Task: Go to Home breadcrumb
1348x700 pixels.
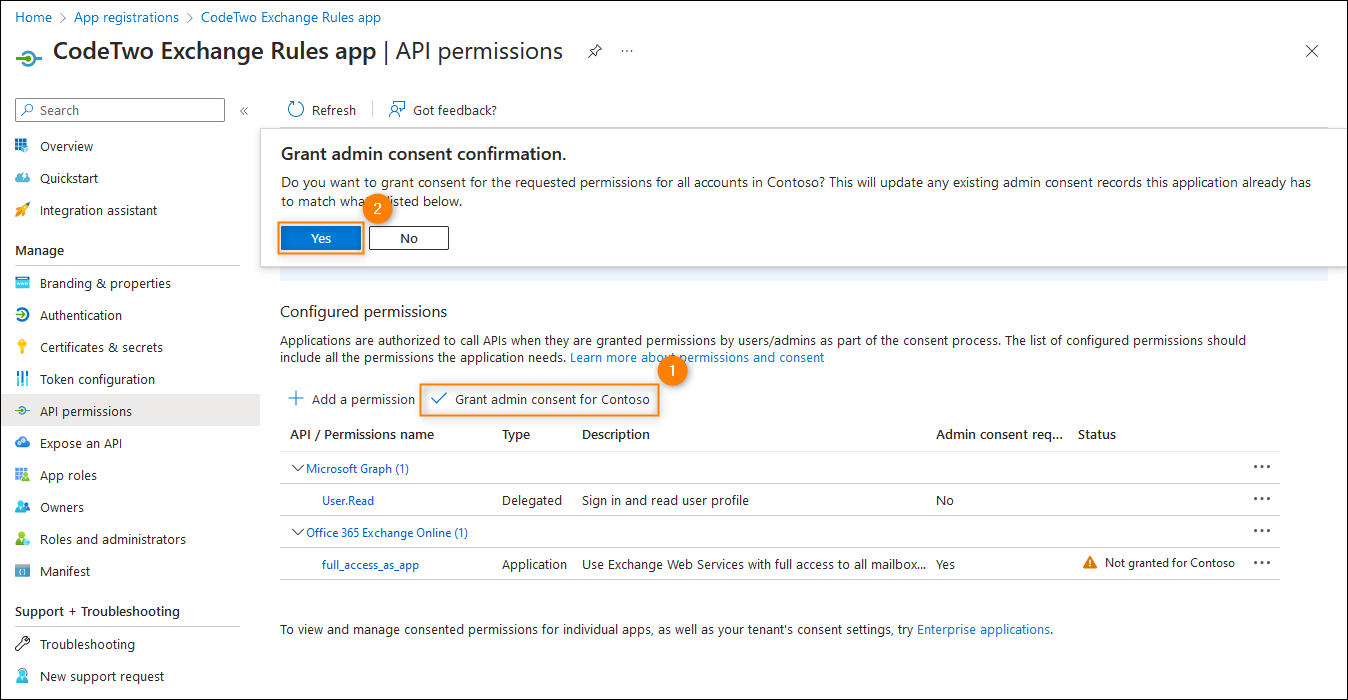Action: [x=34, y=17]
